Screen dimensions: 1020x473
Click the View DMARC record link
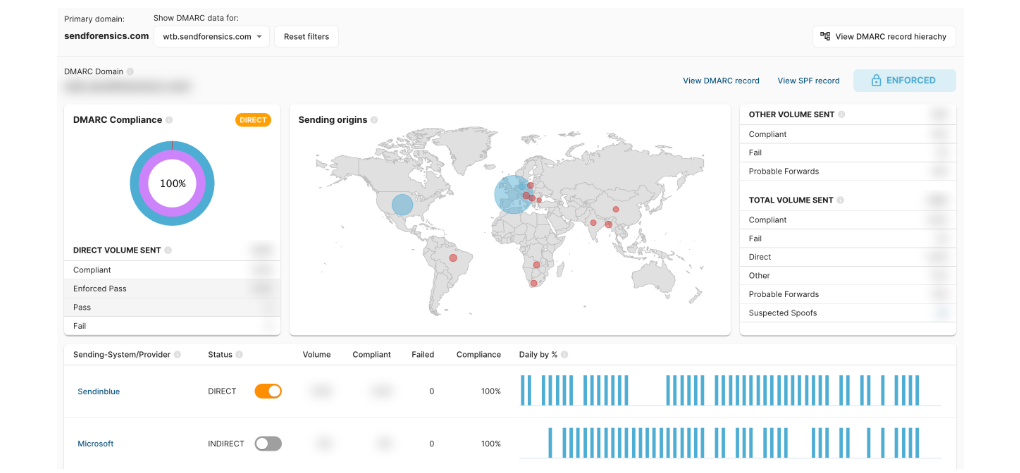(721, 81)
